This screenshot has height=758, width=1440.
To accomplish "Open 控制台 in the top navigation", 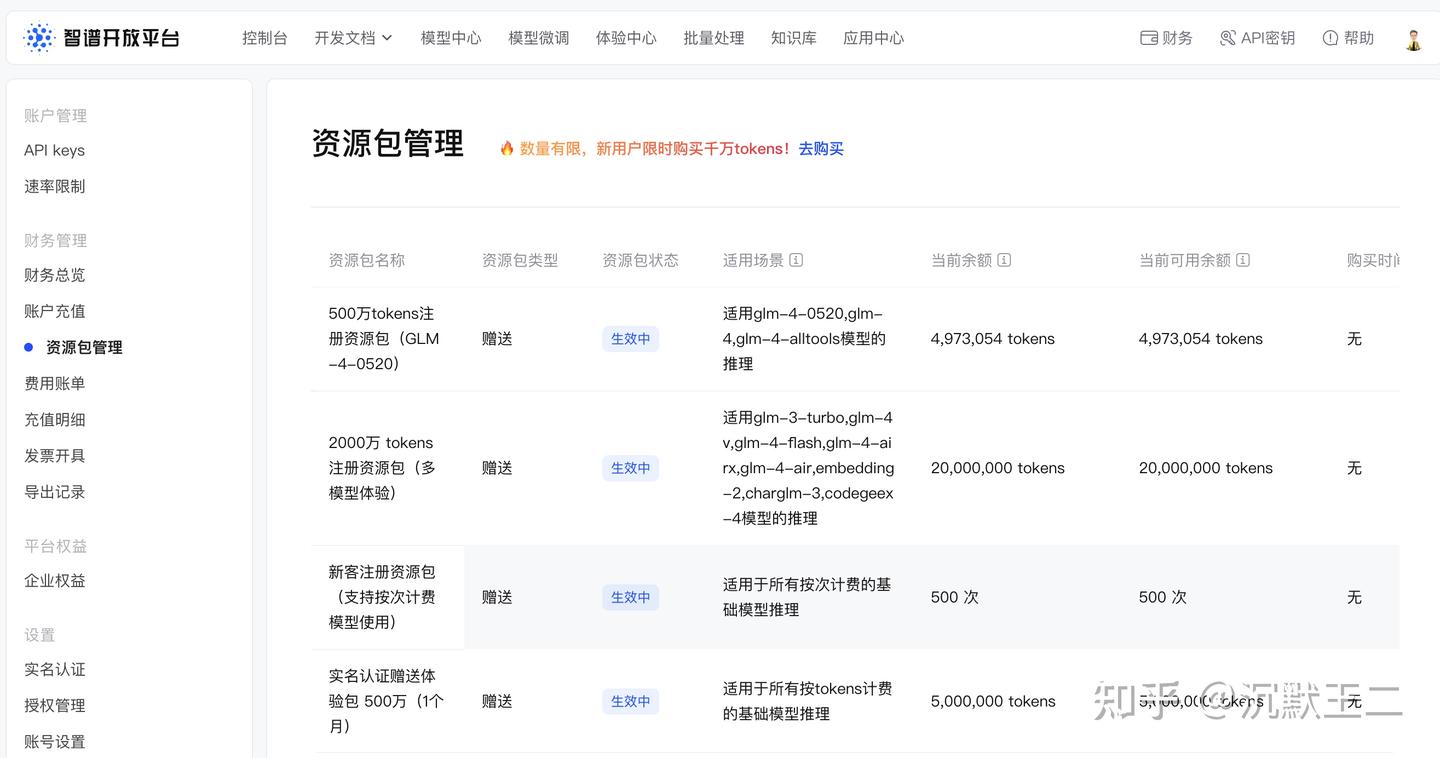I will (x=265, y=38).
